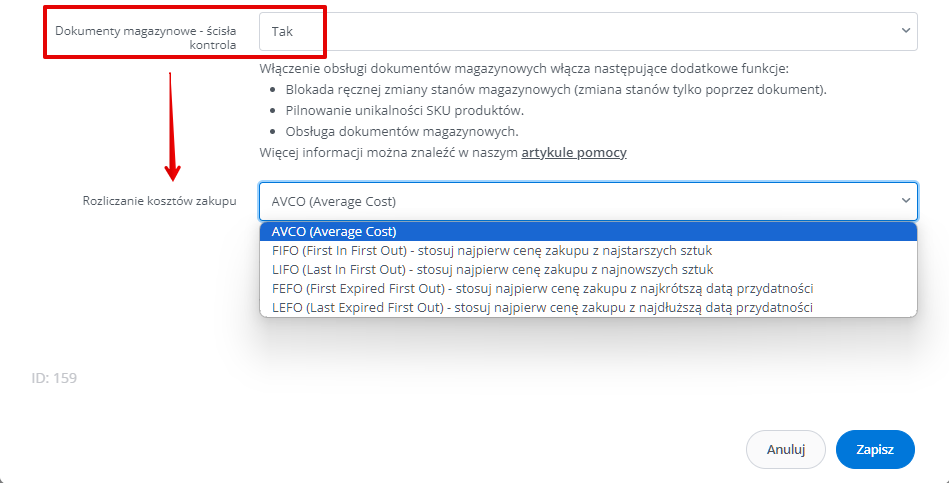Open the 'artykule pomocy' help link
Viewport: 949px width, 483px height.
(574, 153)
